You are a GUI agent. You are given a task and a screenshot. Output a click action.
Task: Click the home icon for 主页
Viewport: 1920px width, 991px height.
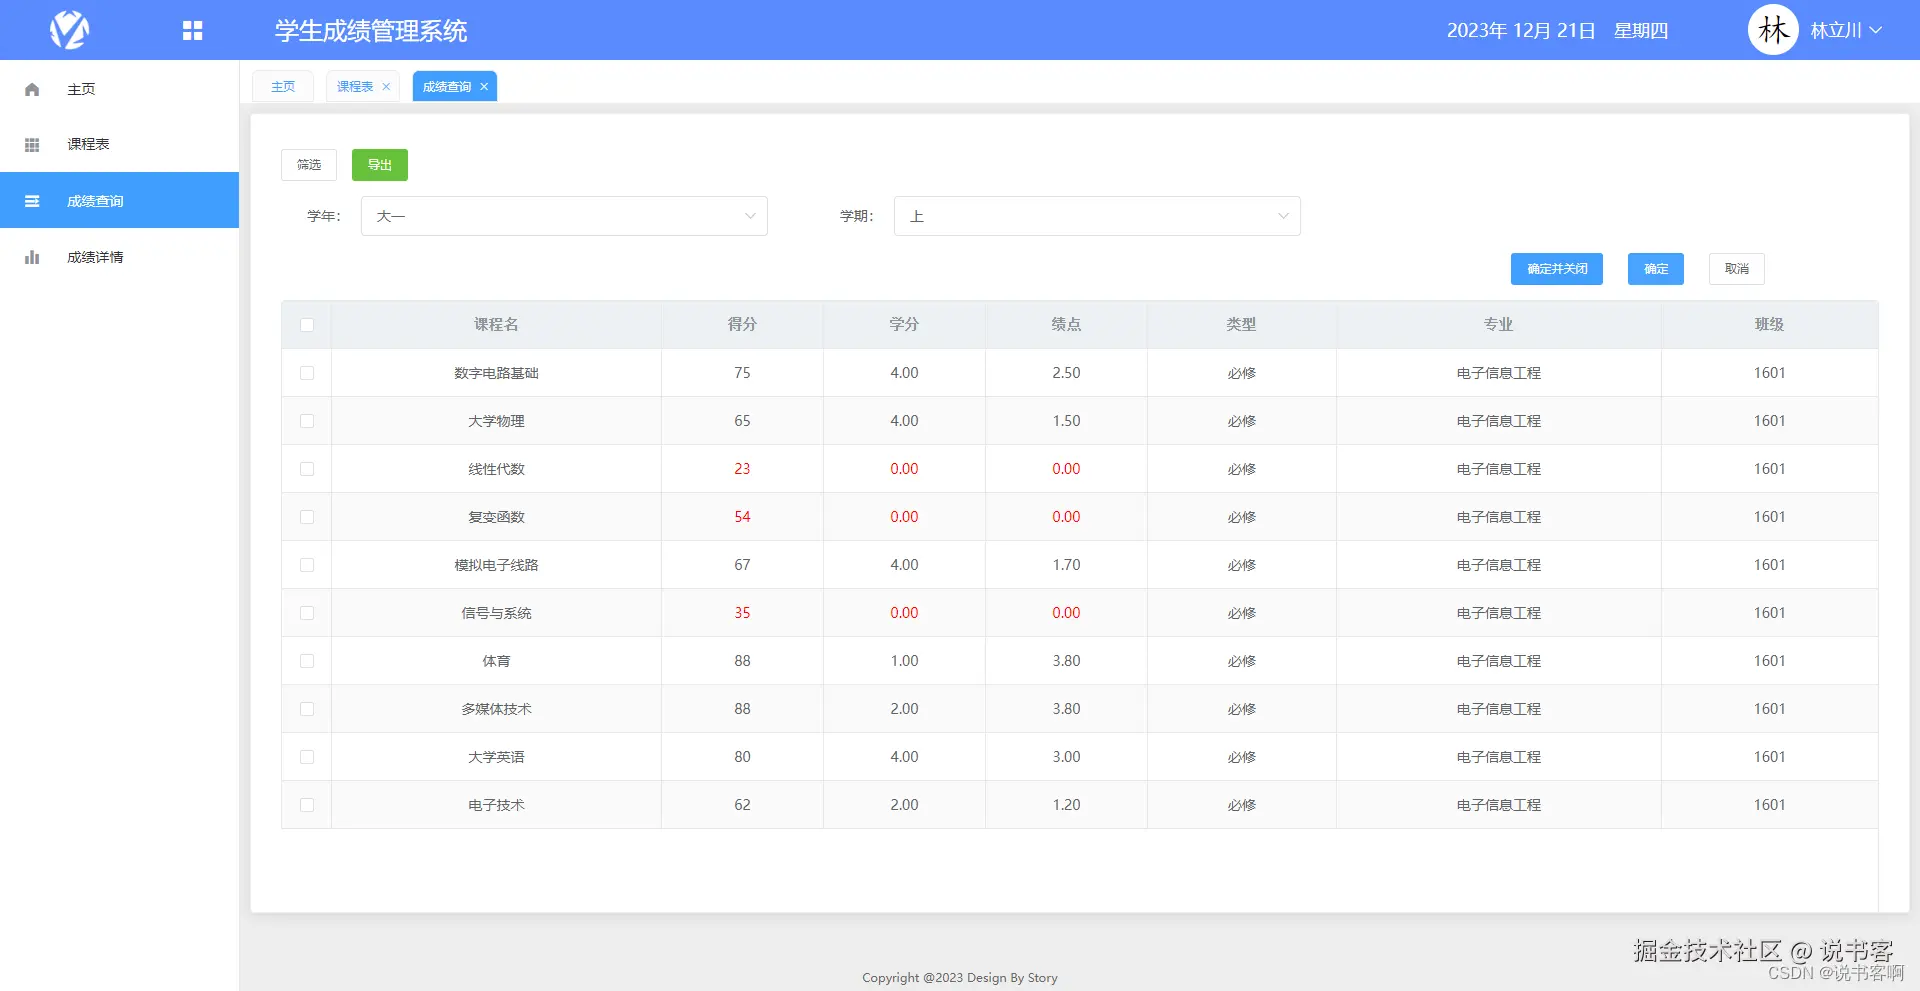pos(32,89)
